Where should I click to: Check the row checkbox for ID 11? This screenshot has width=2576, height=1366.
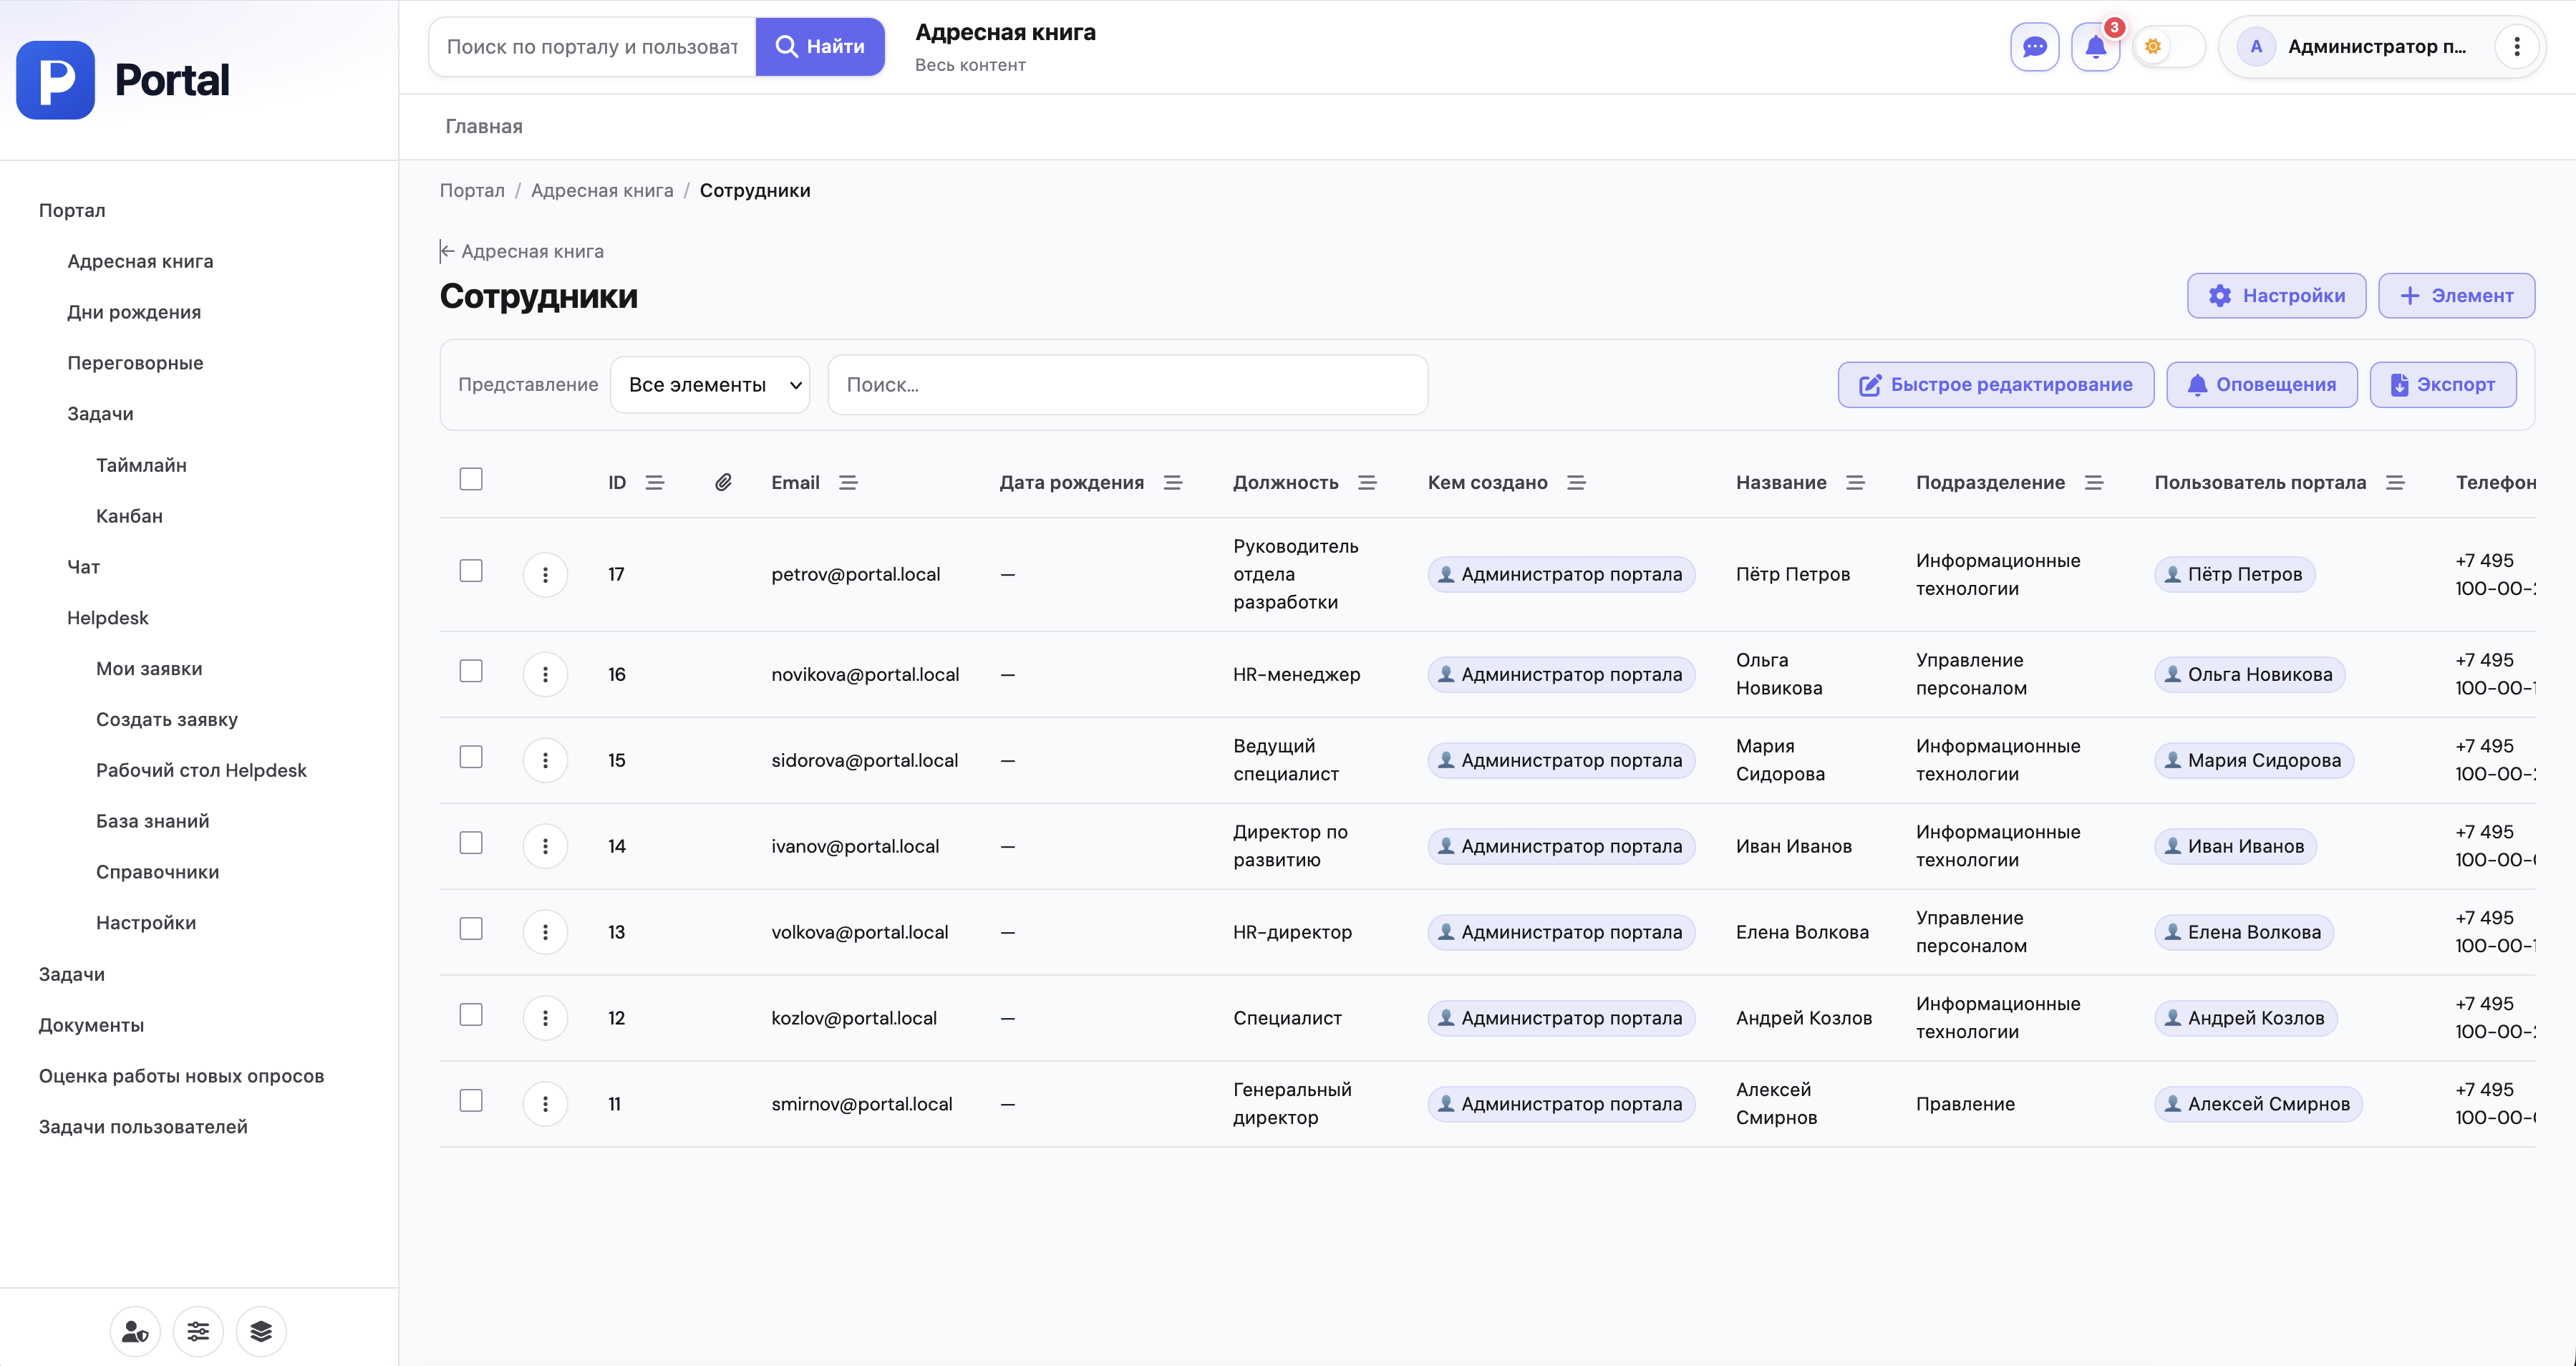(471, 1100)
